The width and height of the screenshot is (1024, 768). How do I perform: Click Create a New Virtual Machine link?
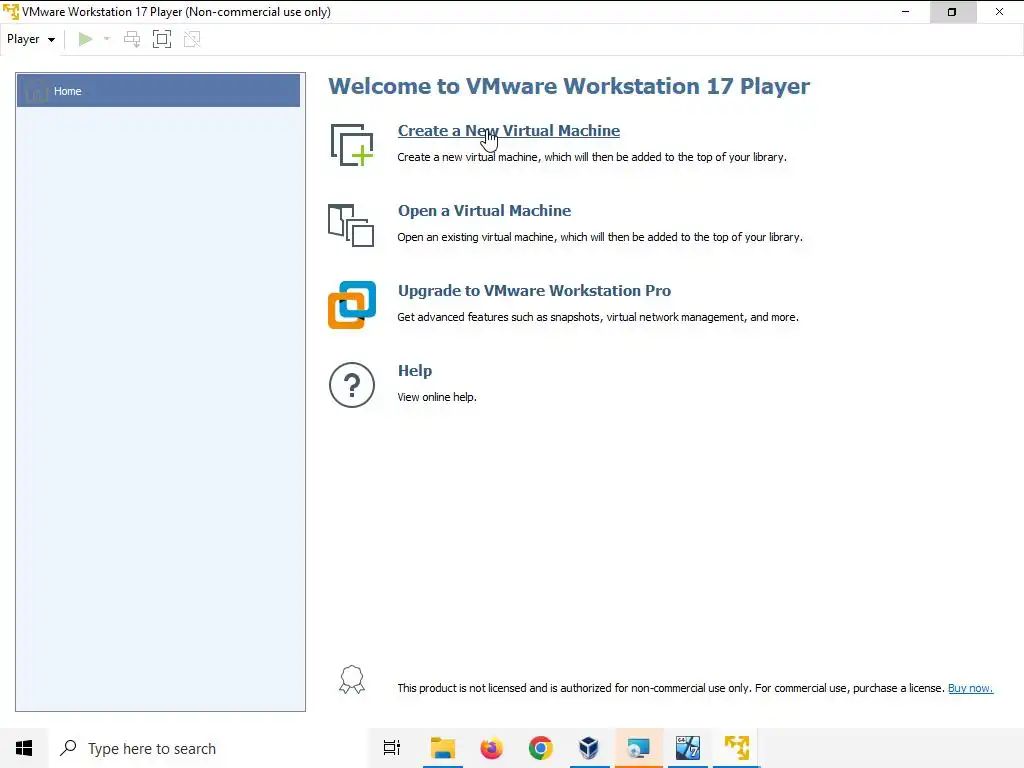[x=509, y=131]
